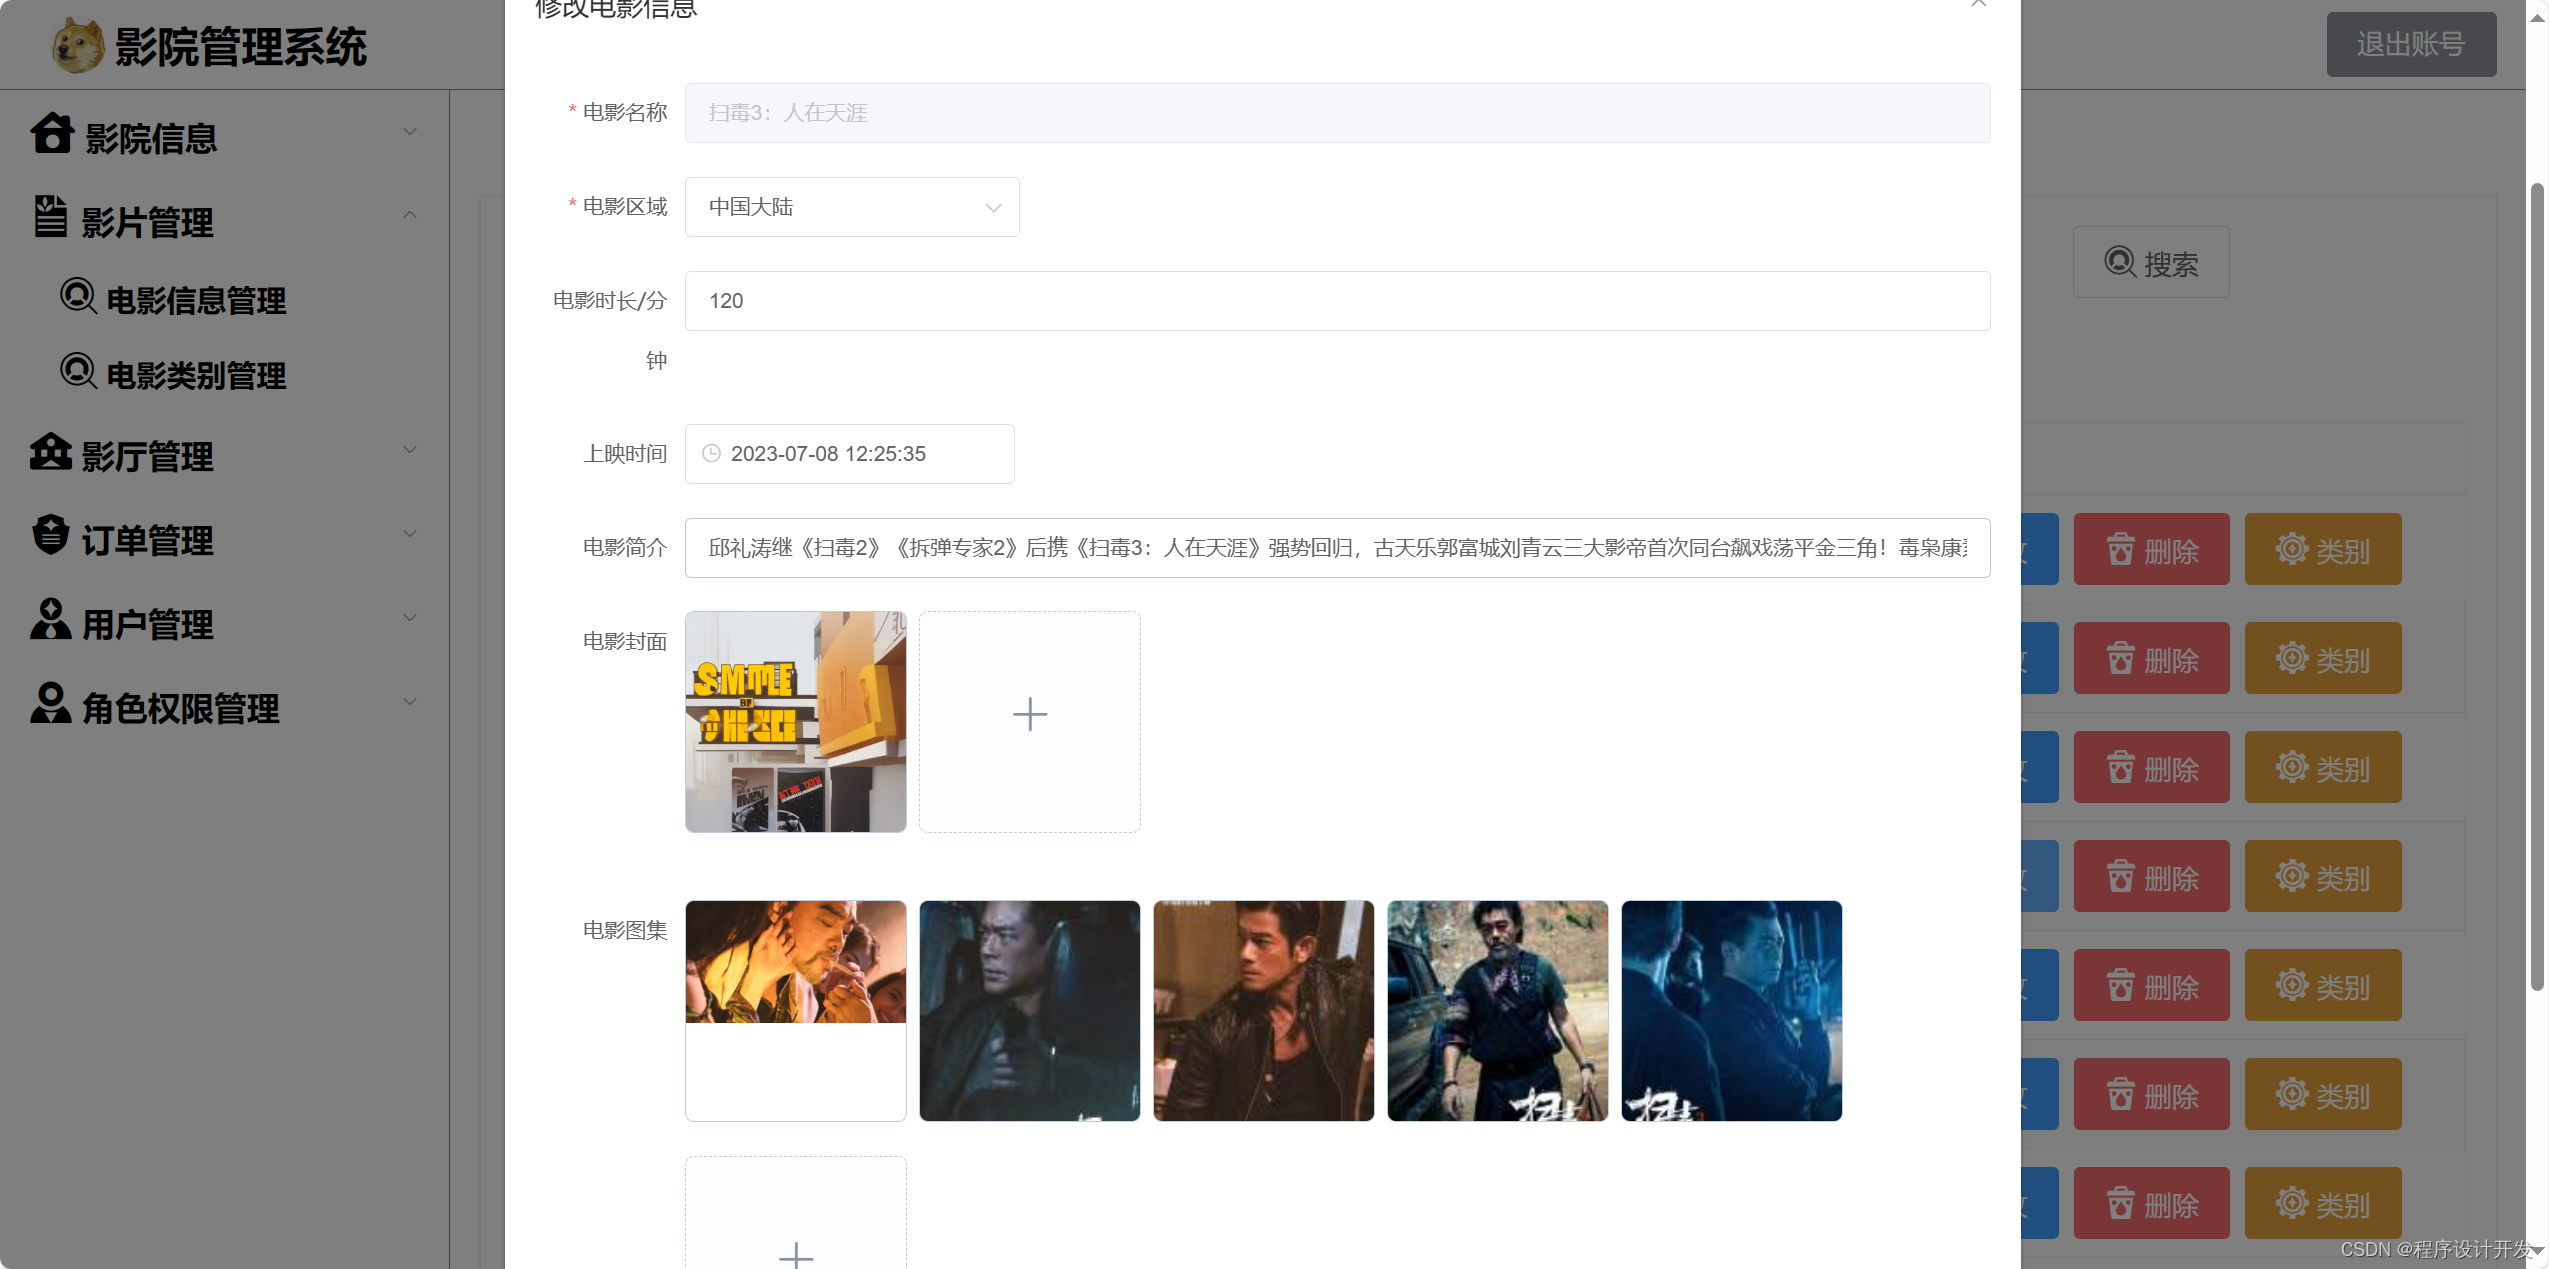Viewport: 2549px width, 1269px height.
Task: Click the 上映时间 date field
Action: click(x=849, y=454)
